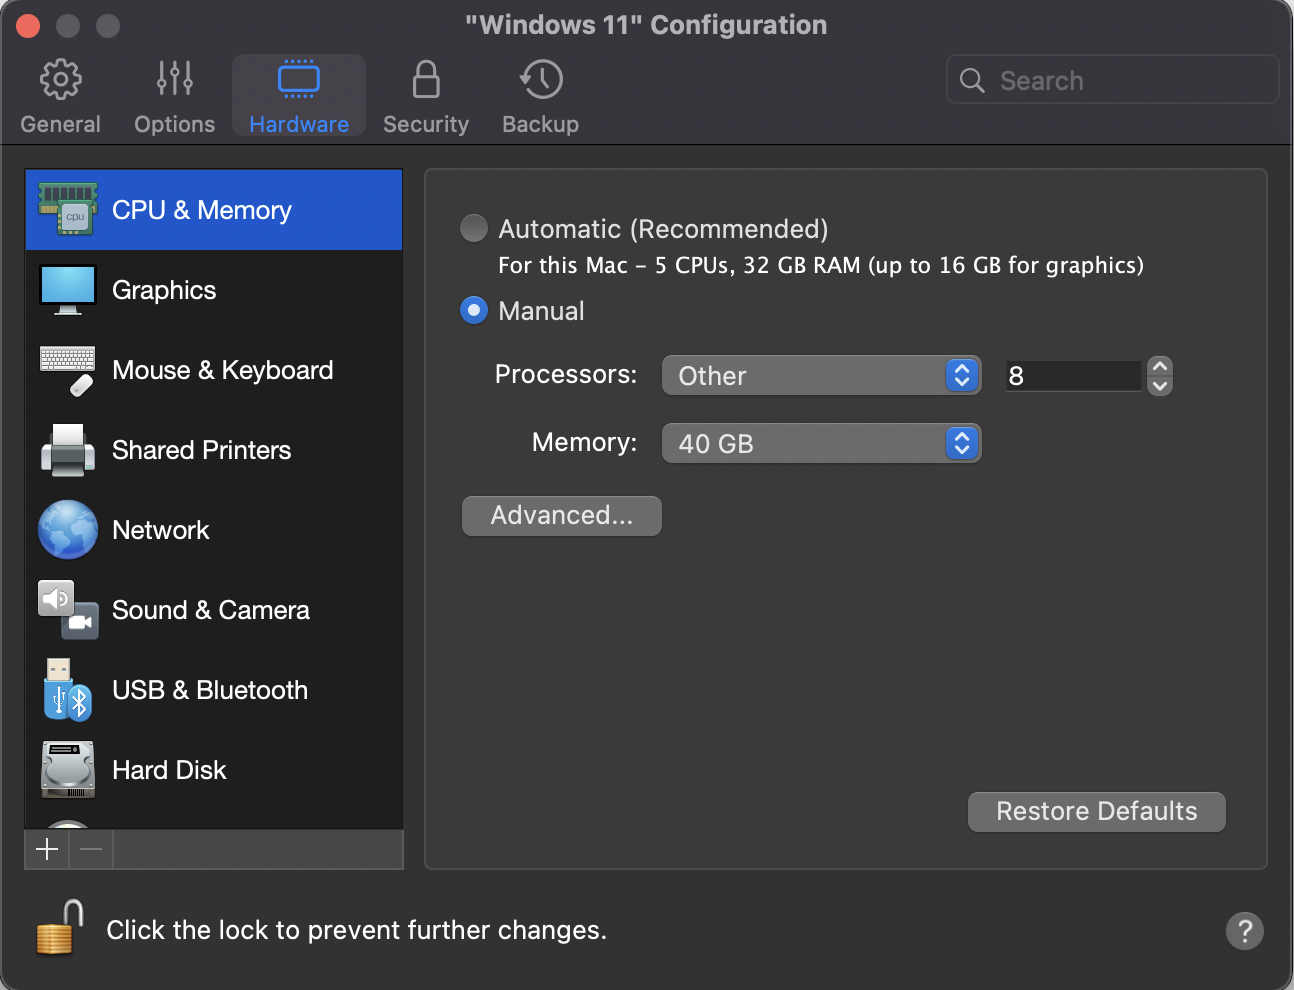This screenshot has height=990, width=1294.
Task: Open Mouse & Keyboard settings icon
Action: tap(68, 370)
